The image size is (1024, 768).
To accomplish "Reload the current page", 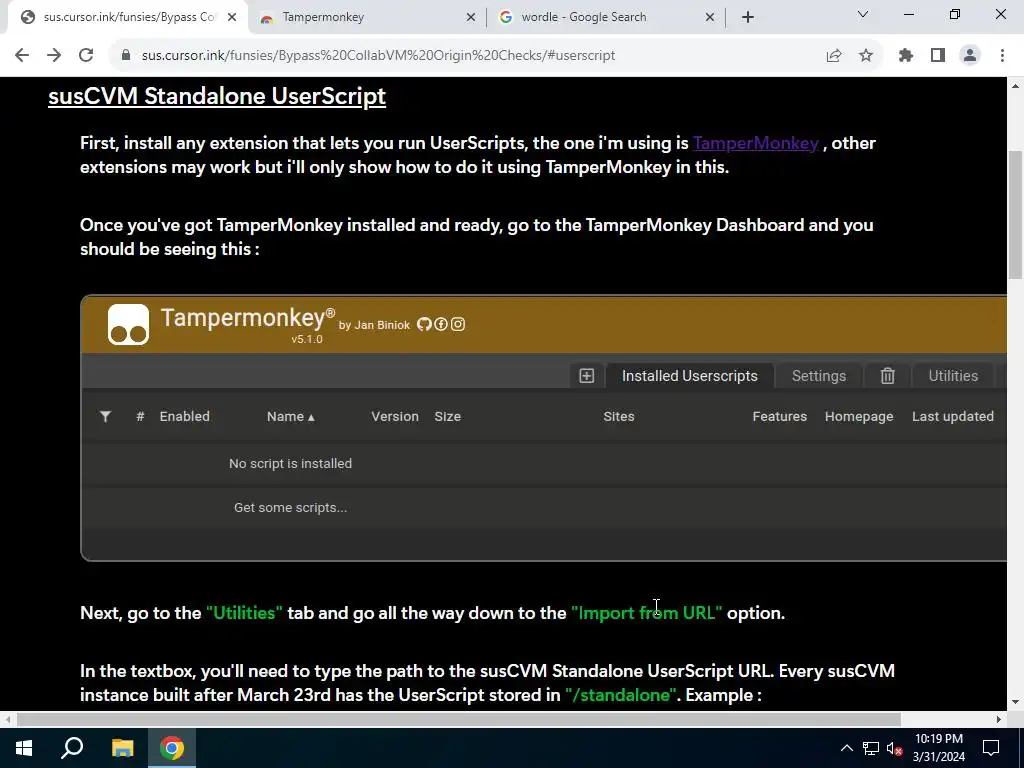I will point(86,56).
